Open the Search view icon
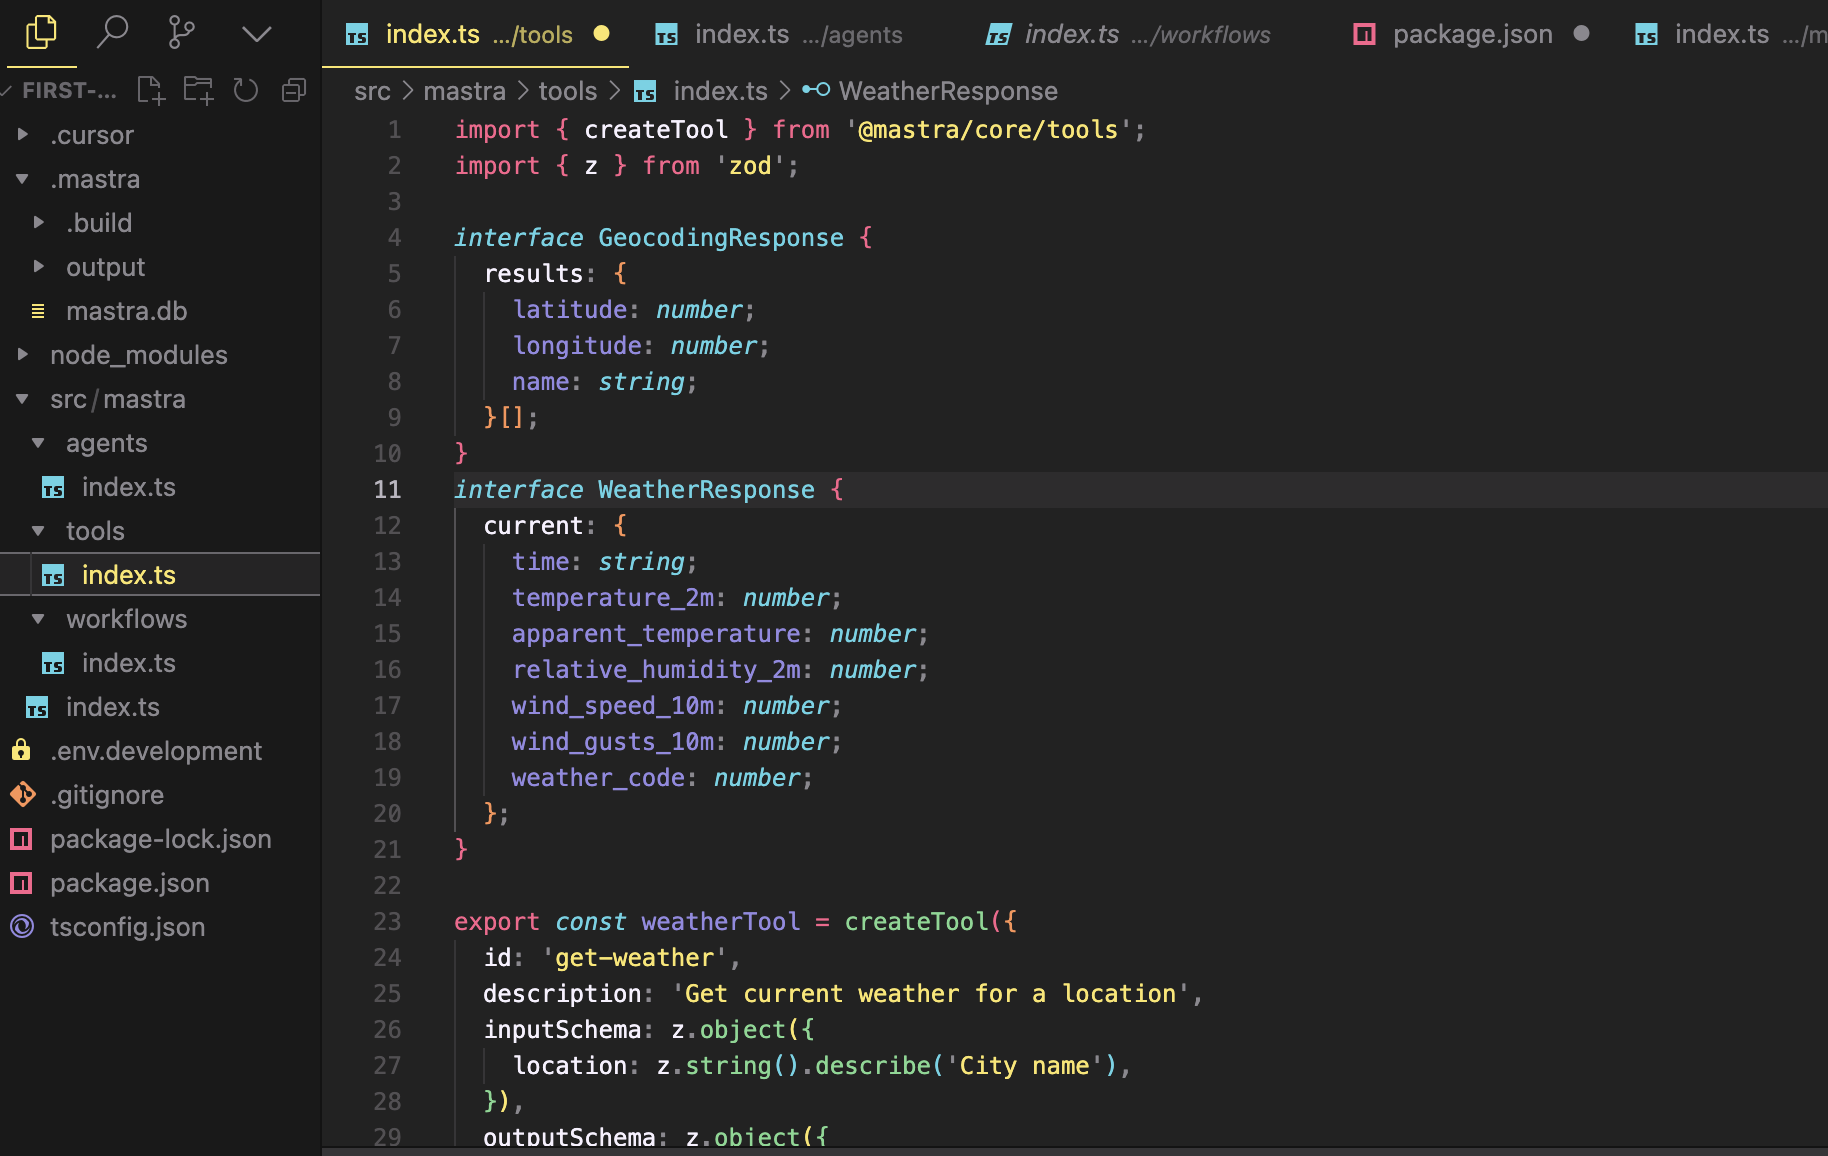The width and height of the screenshot is (1828, 1156). pos(112,33)
